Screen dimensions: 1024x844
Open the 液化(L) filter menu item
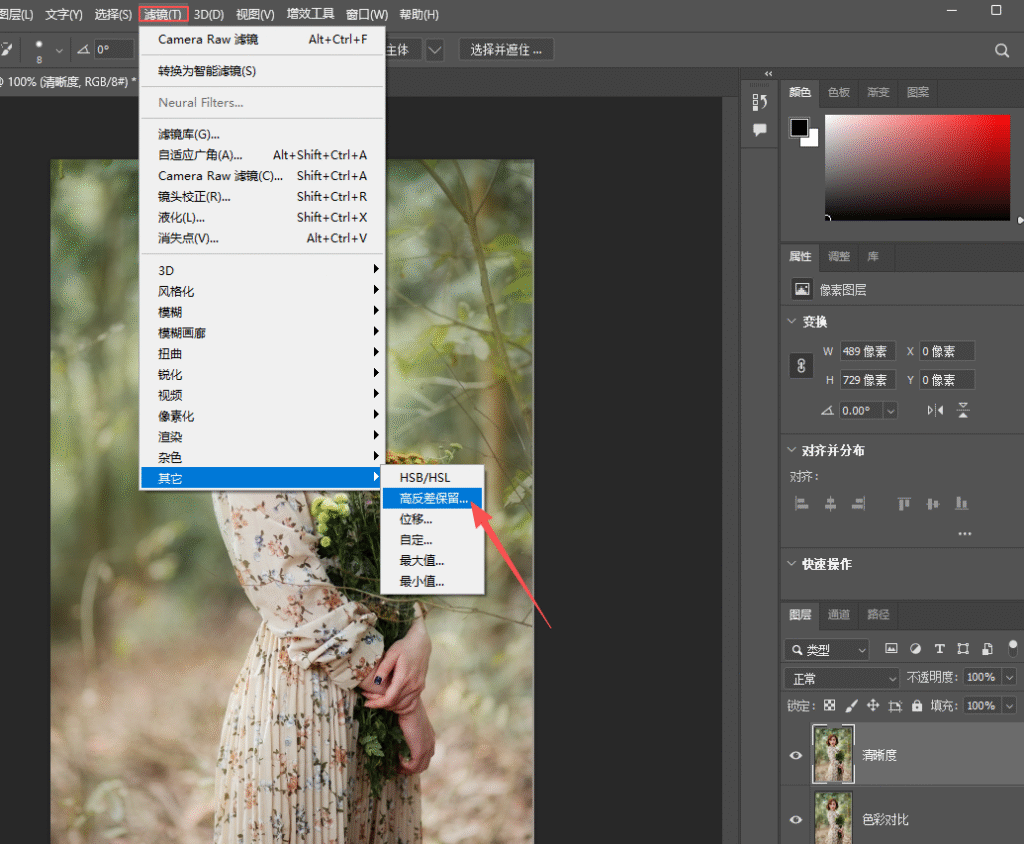(x=262, y=218)
